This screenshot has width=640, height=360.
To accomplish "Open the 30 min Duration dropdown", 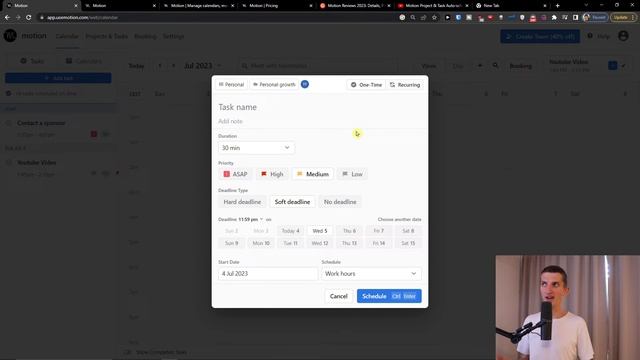I will pyautogui.click(x=256, y=148).
